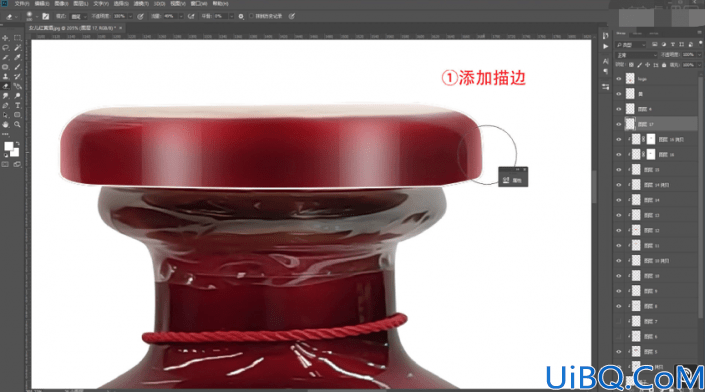The width and height of the screenshot is (705, 392).
Task: Hide layer 图层 15
Action: (619, 170)
